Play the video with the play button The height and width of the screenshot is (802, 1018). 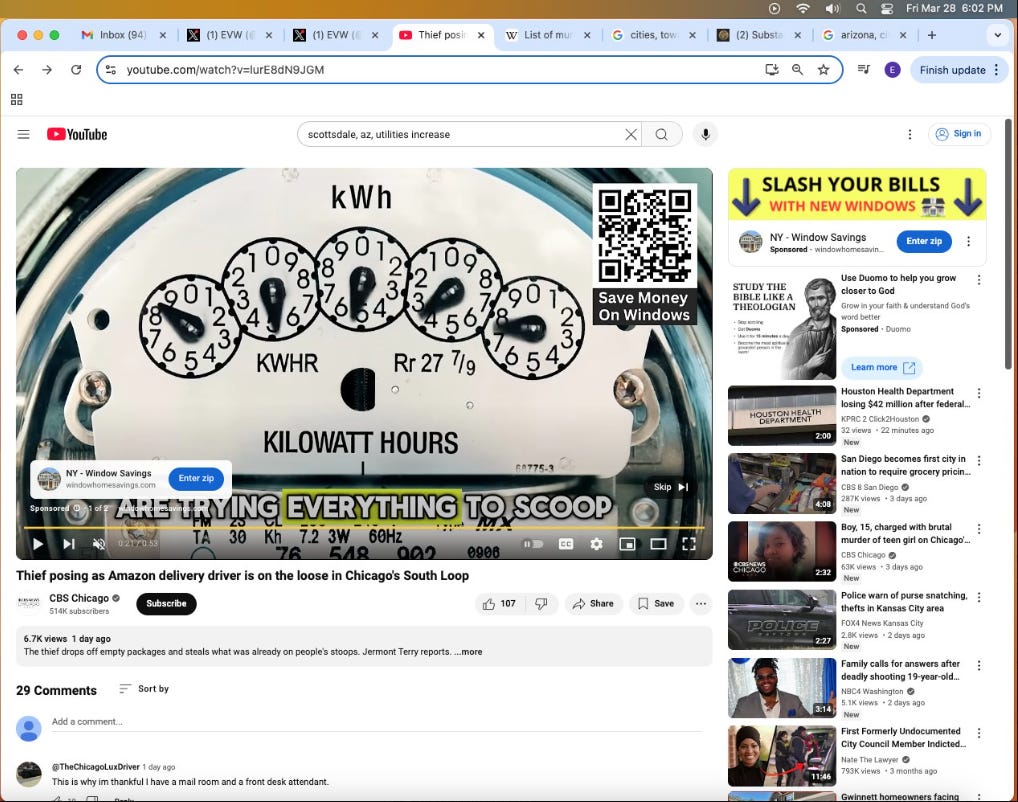(38, 544)
